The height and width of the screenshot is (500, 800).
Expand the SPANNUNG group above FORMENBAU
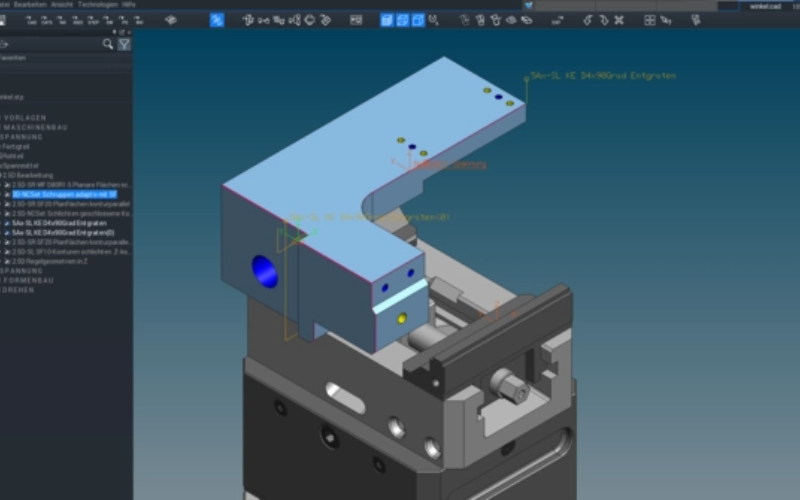(21, 271)
